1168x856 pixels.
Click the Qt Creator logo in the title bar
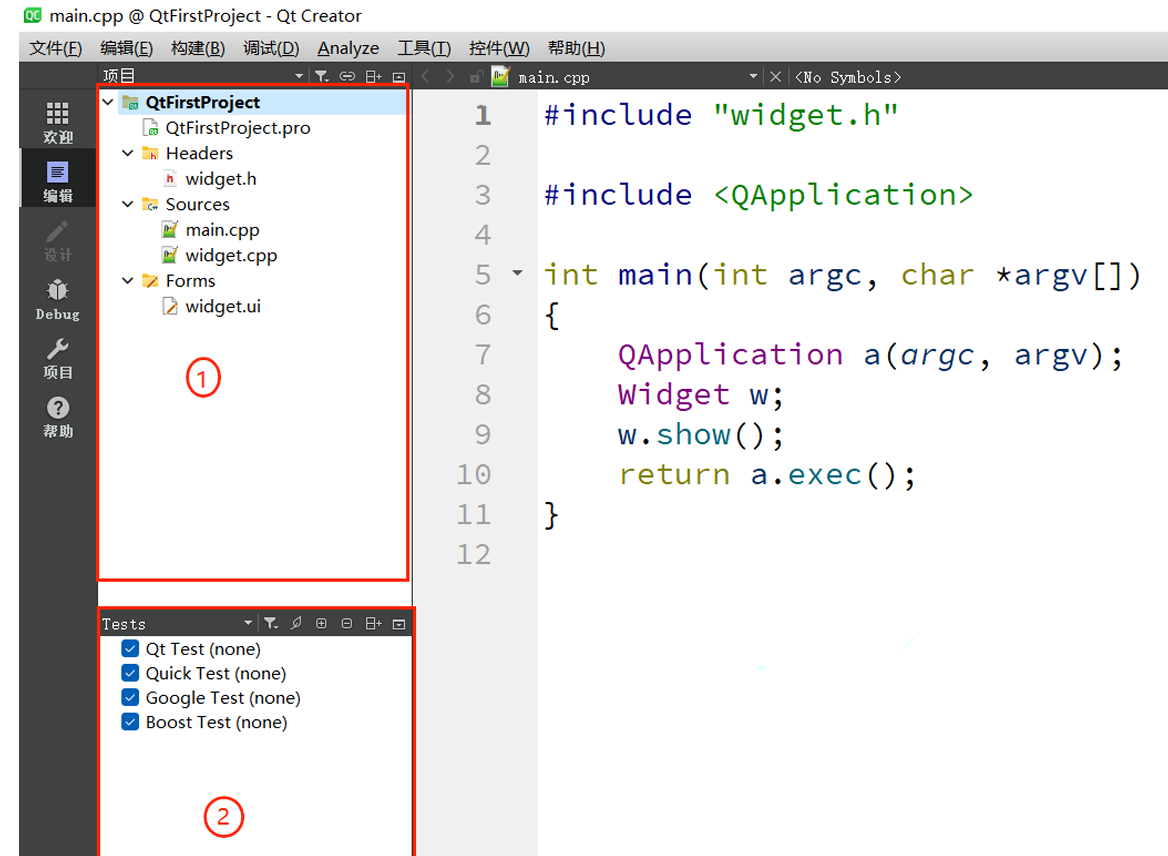tap(33, 15)
